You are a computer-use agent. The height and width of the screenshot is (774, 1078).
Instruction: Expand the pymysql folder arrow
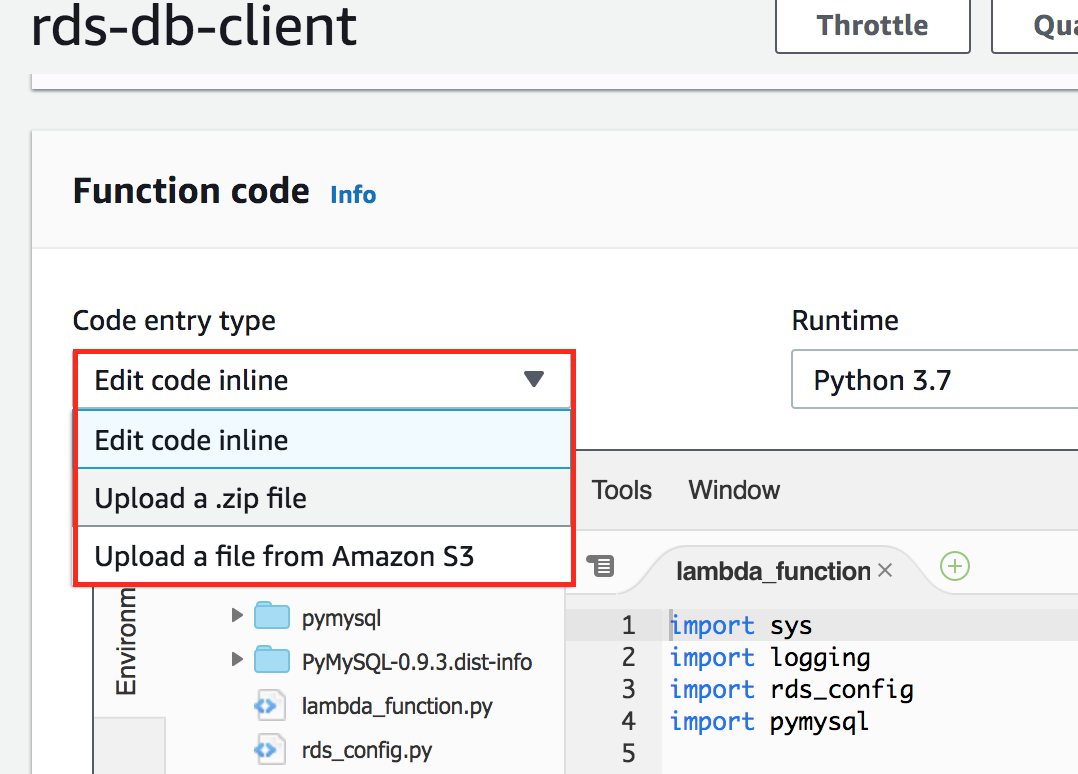pos(237,615)
